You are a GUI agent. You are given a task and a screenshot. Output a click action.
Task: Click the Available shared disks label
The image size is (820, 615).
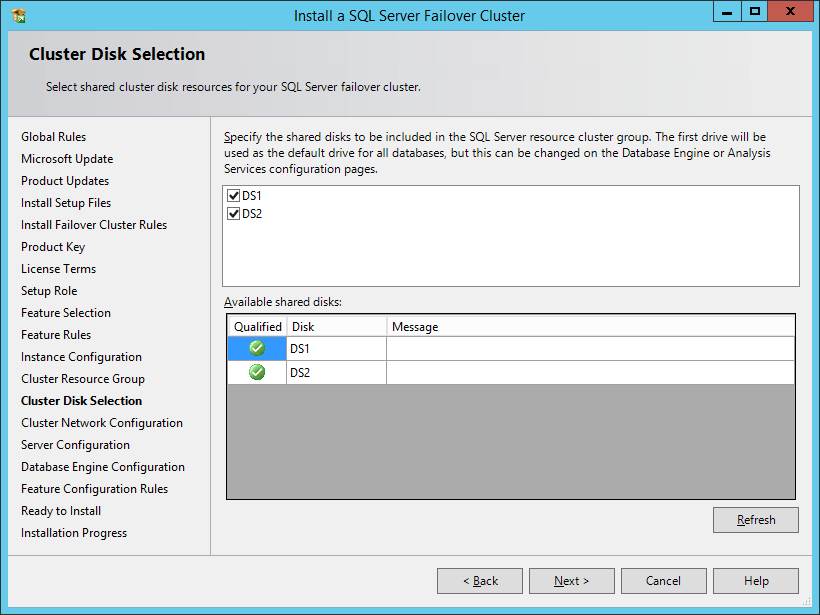point(283,302)
